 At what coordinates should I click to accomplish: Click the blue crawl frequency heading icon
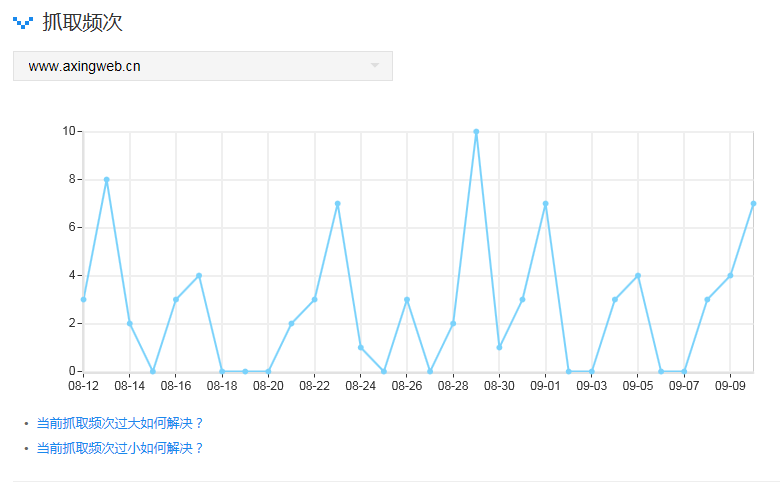[x=23, y=23]
